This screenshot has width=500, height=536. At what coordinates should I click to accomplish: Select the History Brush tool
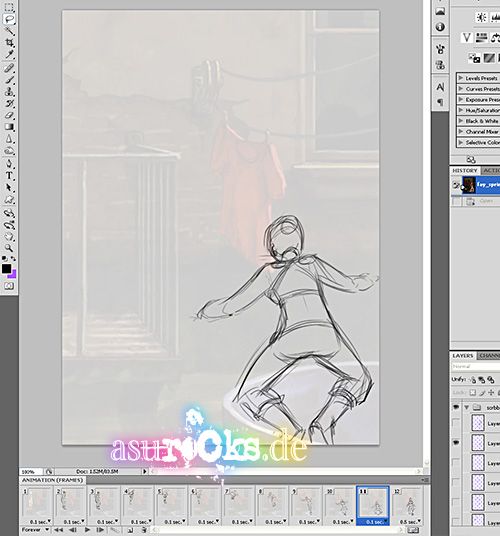[x=9, y=104]
